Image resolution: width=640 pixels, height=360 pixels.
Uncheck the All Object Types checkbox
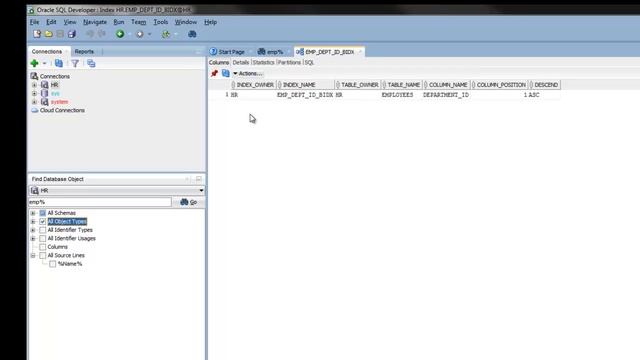tap(42, 221)
